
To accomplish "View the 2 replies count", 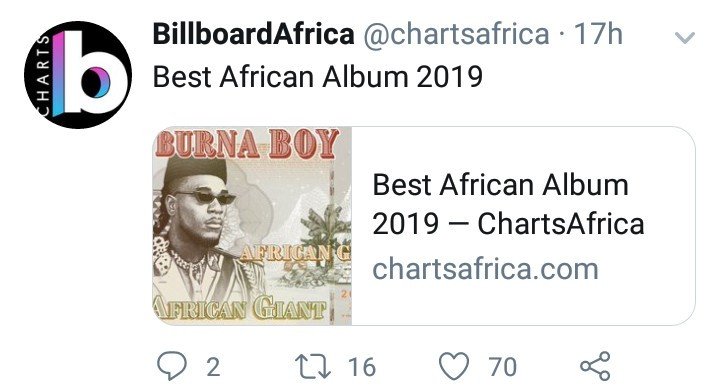I will coord(213,367).
